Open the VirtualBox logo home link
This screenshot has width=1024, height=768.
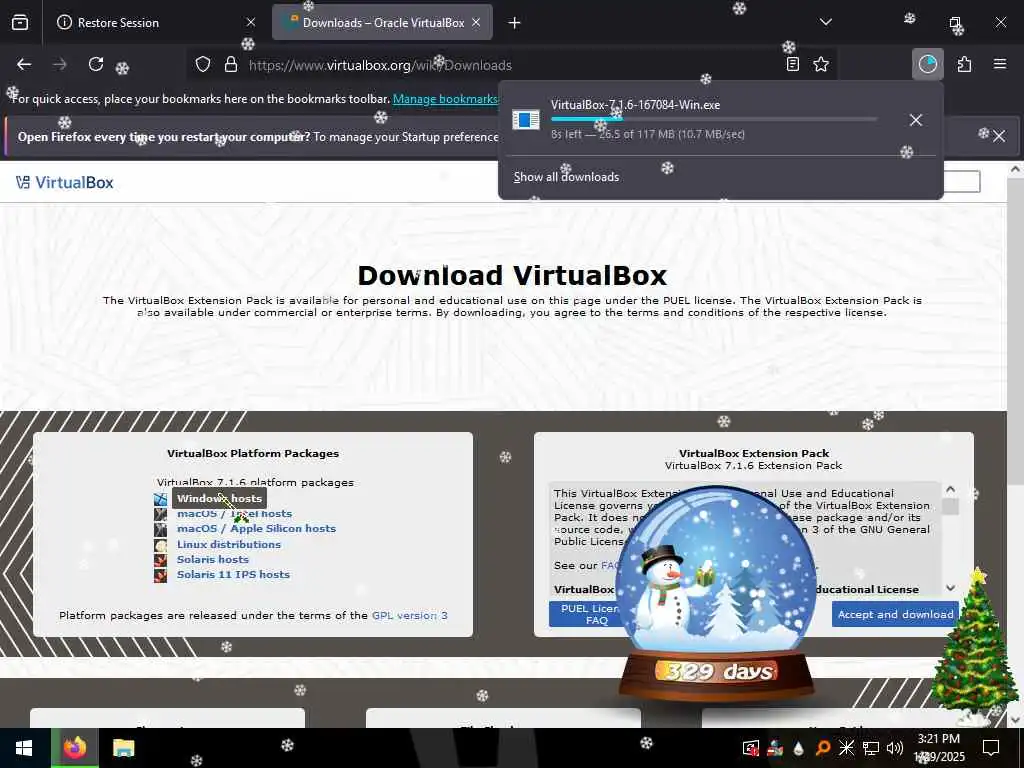65,183
